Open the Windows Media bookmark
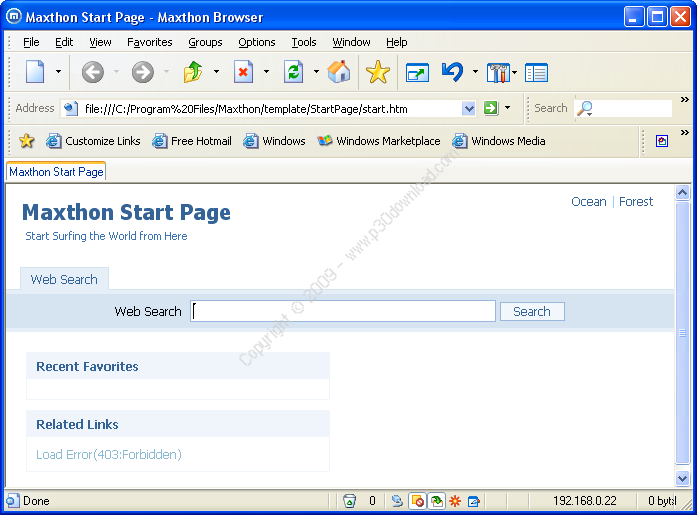Image resolution: width=697 pixels, height=515 pixels. (499, 141)
